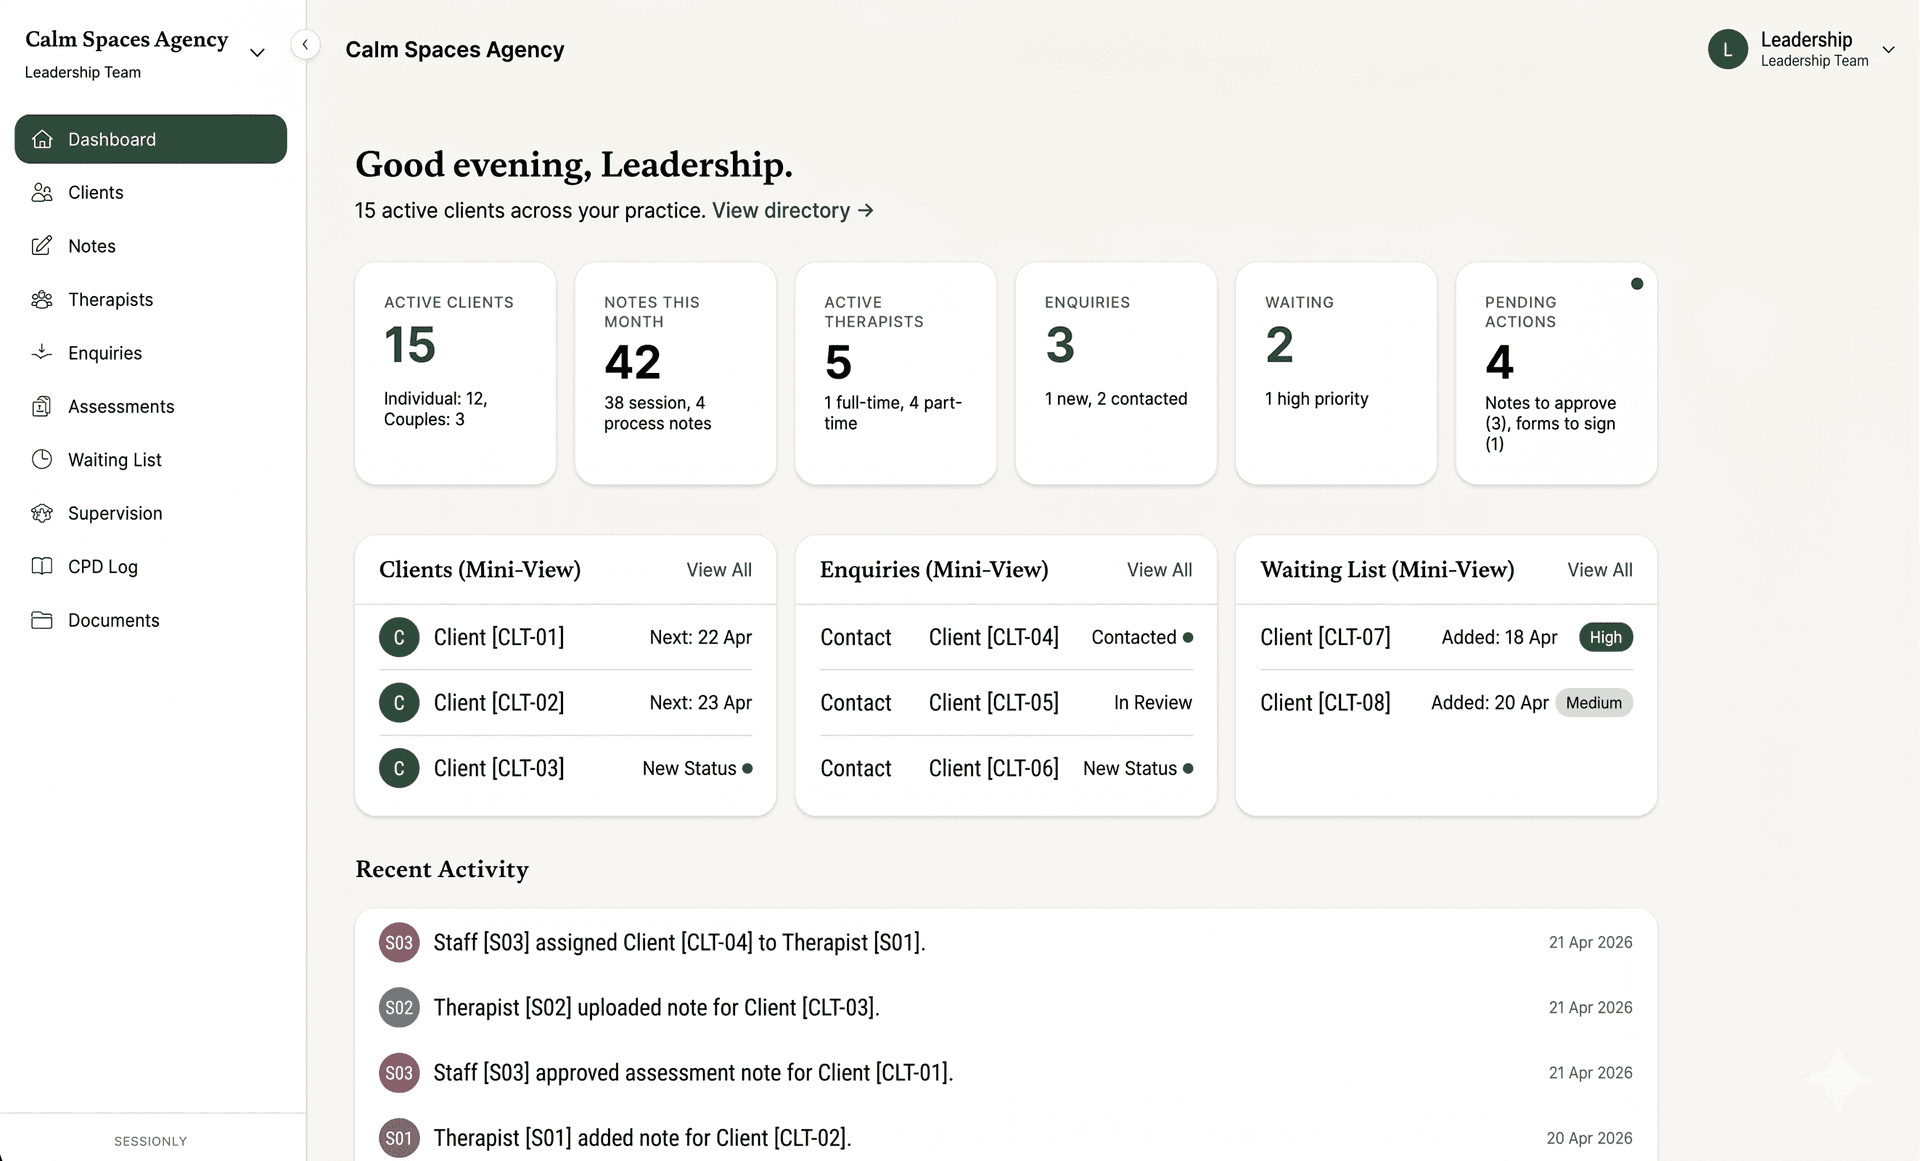Click View All in Clients Mini-View
The image size is (1920, 1161).
tap(719, 569)
